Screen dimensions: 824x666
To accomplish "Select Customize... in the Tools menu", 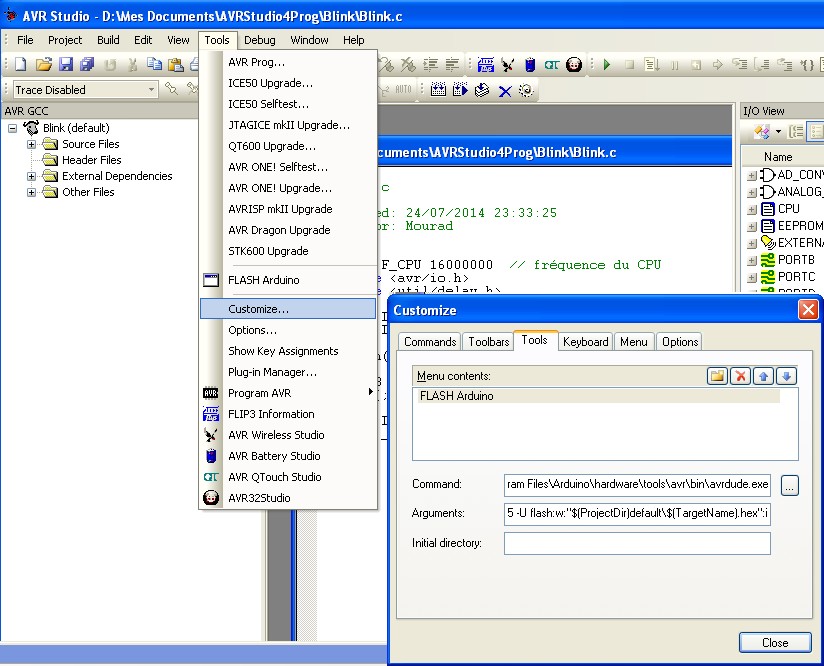I will click(x=288, y=309).
